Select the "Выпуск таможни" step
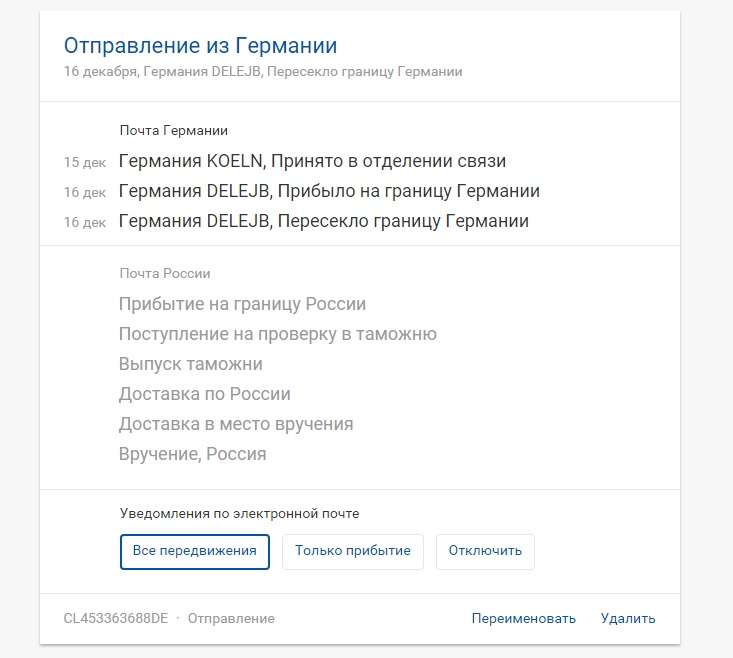733x658 pixels. [190, 364]
